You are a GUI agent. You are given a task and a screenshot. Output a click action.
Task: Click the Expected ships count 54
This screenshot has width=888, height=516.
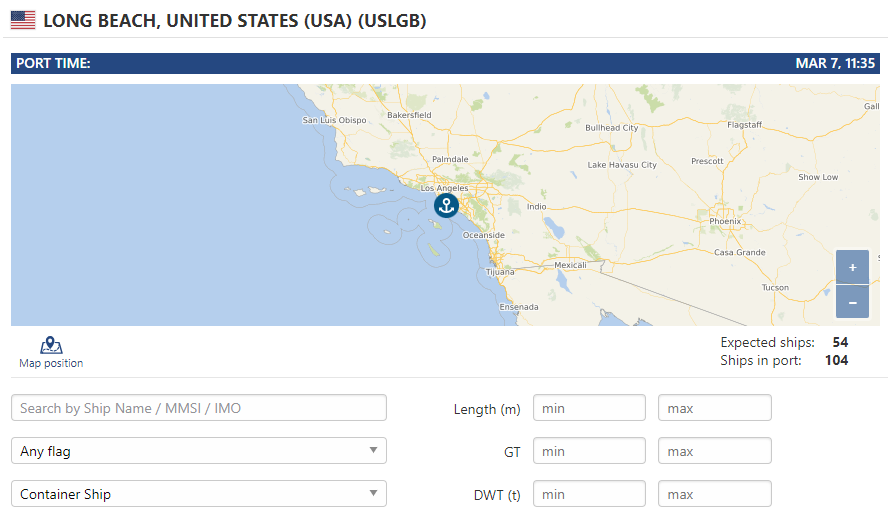click(840, 342)
